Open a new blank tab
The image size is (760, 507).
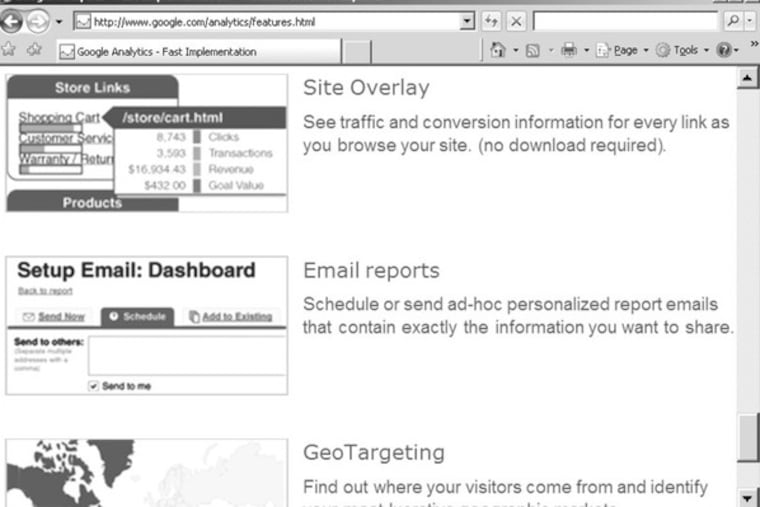click(358, 51)
